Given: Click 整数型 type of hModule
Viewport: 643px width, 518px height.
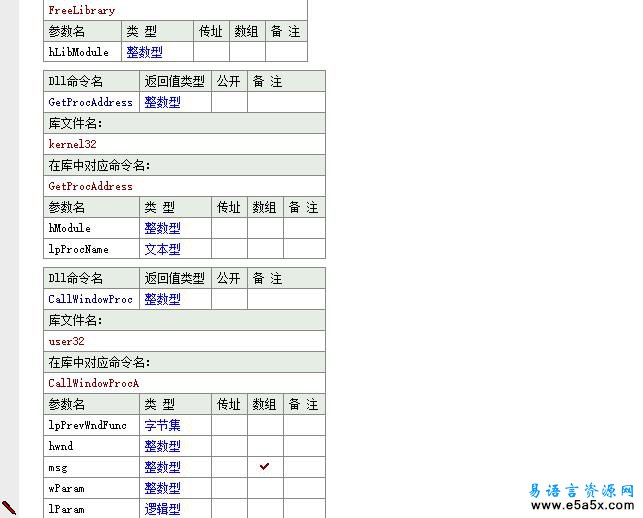Looking at the screenshot, I should click(x=162, y=228).
